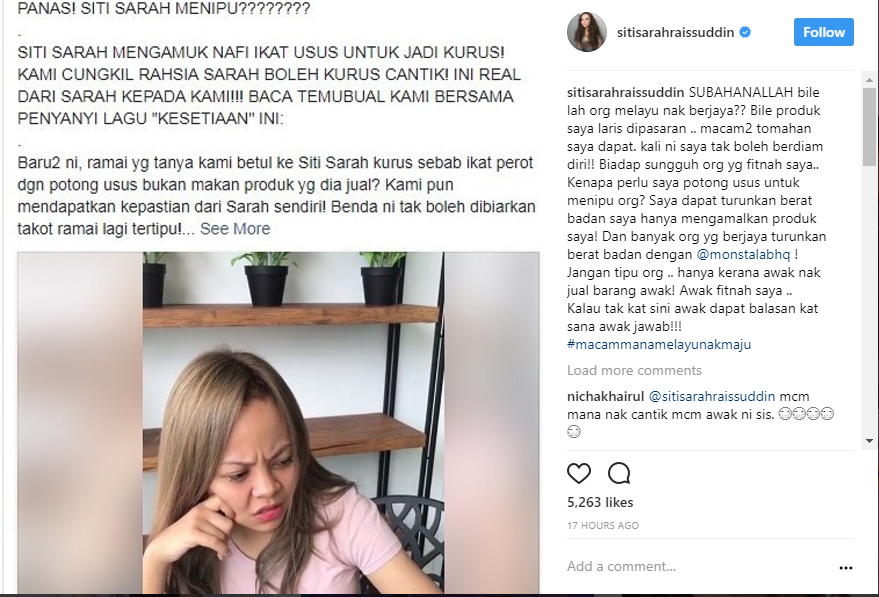Like the post with the heart icon

(579, 474)
